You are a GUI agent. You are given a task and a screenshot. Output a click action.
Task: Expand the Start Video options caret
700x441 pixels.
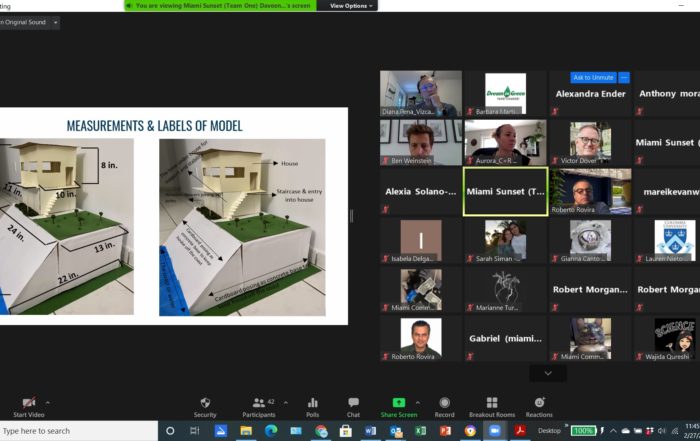pos(48,403)
